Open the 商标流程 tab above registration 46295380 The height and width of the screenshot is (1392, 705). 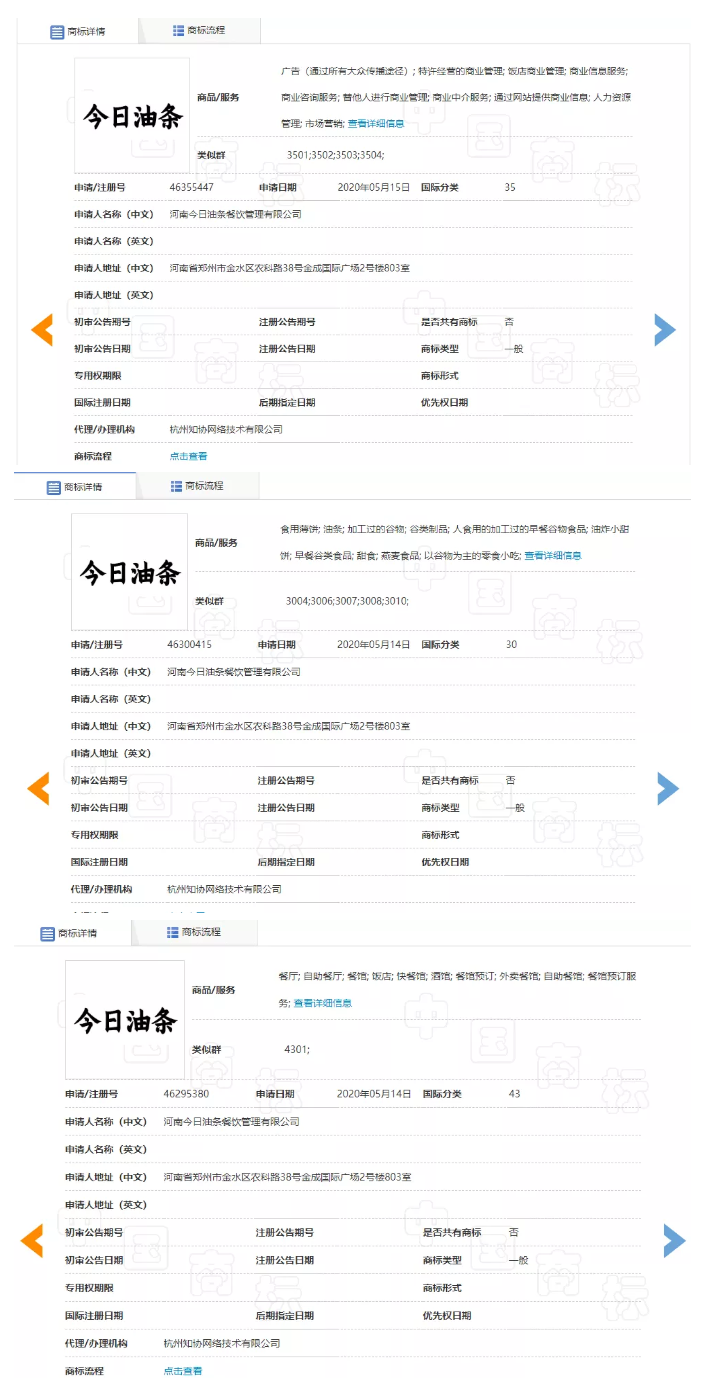click(x=194, y=932)
